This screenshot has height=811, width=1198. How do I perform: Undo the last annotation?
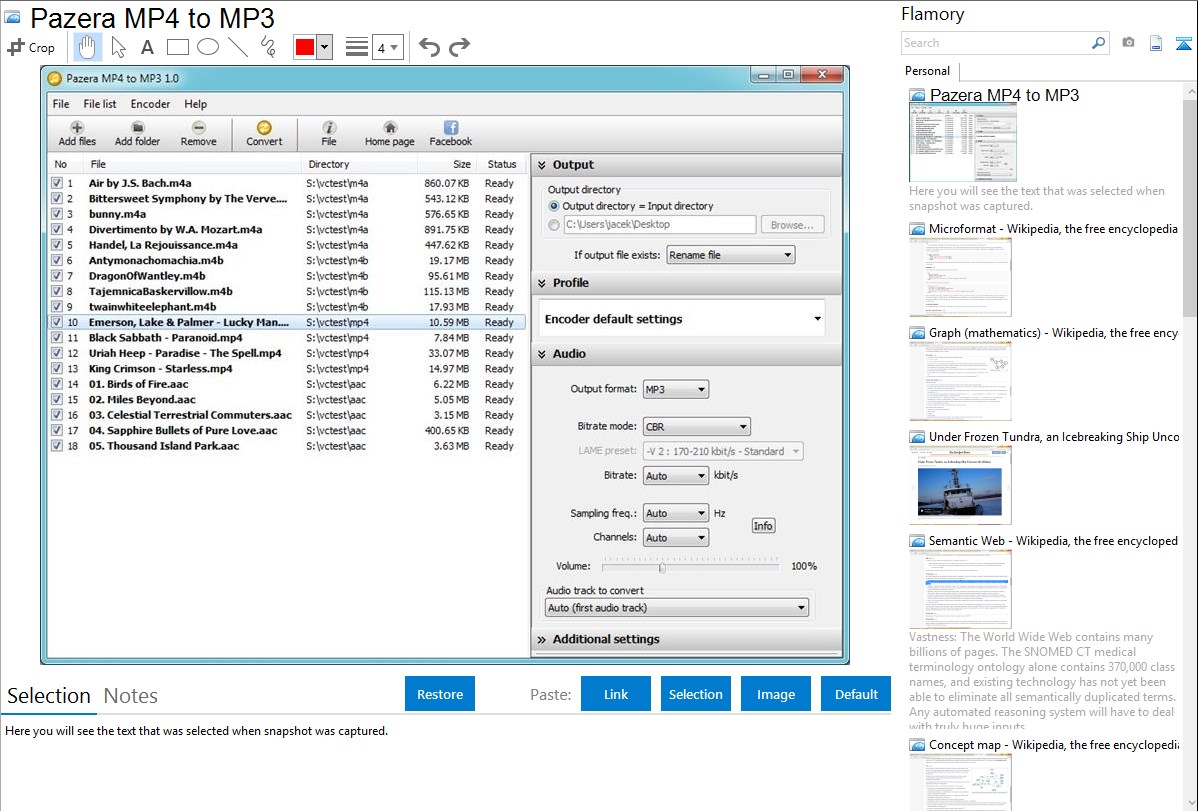point(429,47)
